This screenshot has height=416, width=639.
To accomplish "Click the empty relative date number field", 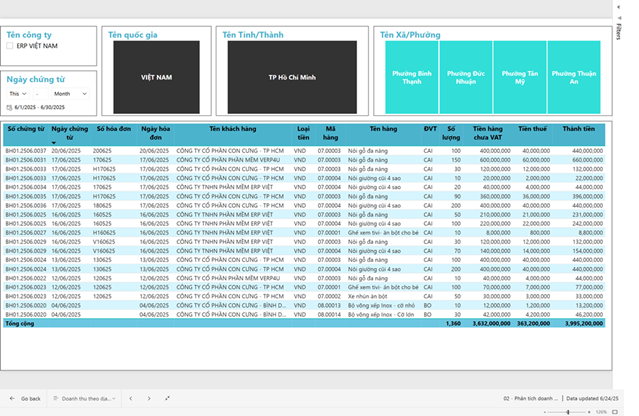I will [42, 93].
